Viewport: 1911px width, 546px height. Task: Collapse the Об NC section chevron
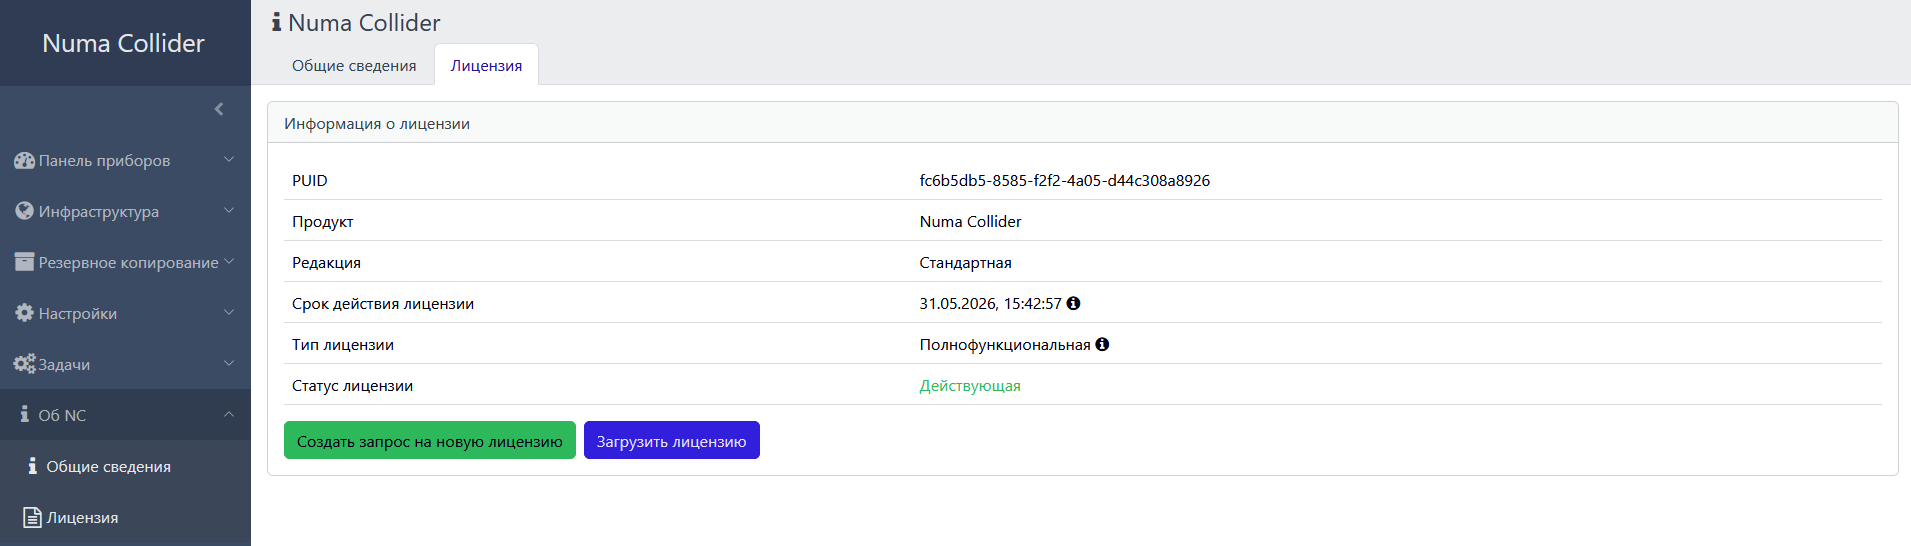[x=229, y=415]
